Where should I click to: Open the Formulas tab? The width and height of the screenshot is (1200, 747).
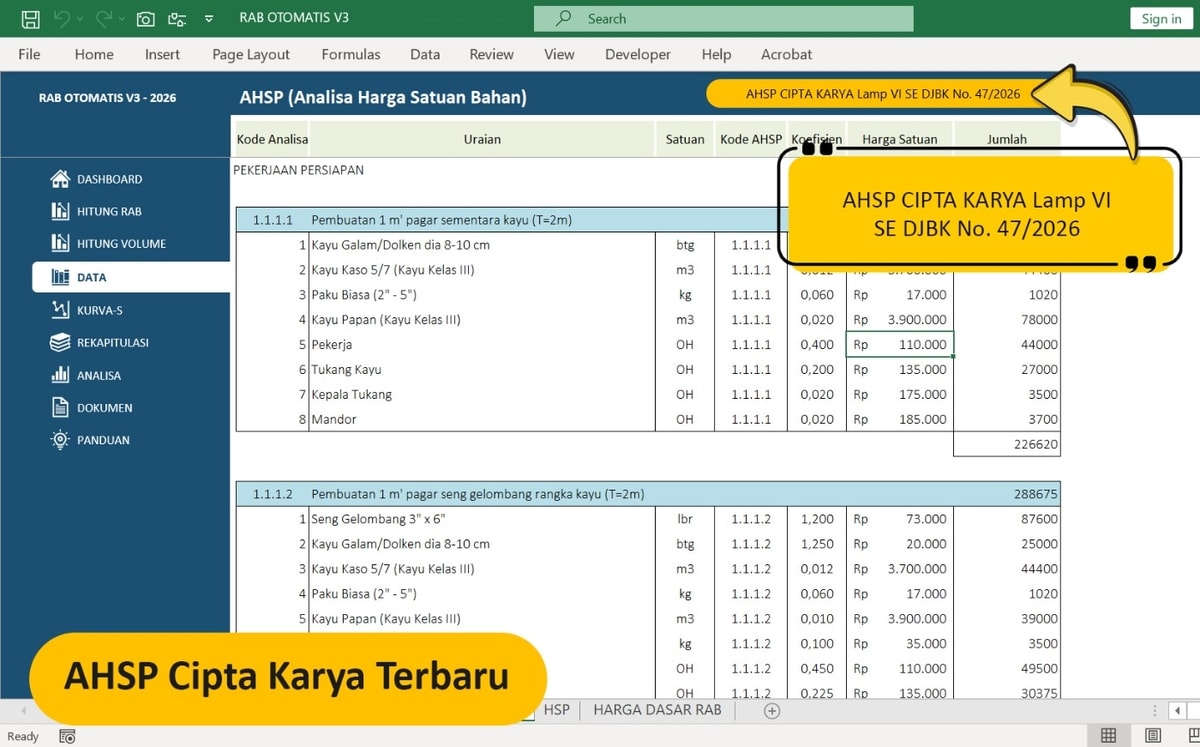(x=350, y=54)
